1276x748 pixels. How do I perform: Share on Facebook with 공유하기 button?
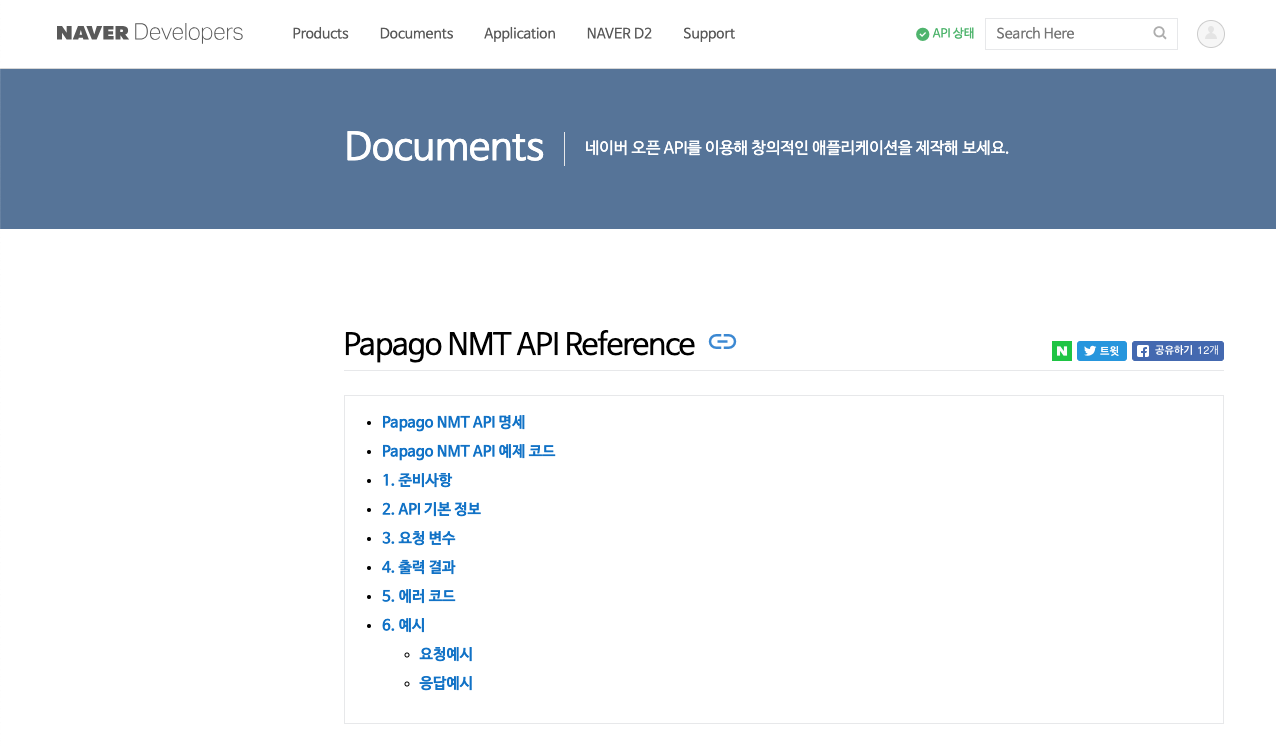click(x=1178, y=351)
